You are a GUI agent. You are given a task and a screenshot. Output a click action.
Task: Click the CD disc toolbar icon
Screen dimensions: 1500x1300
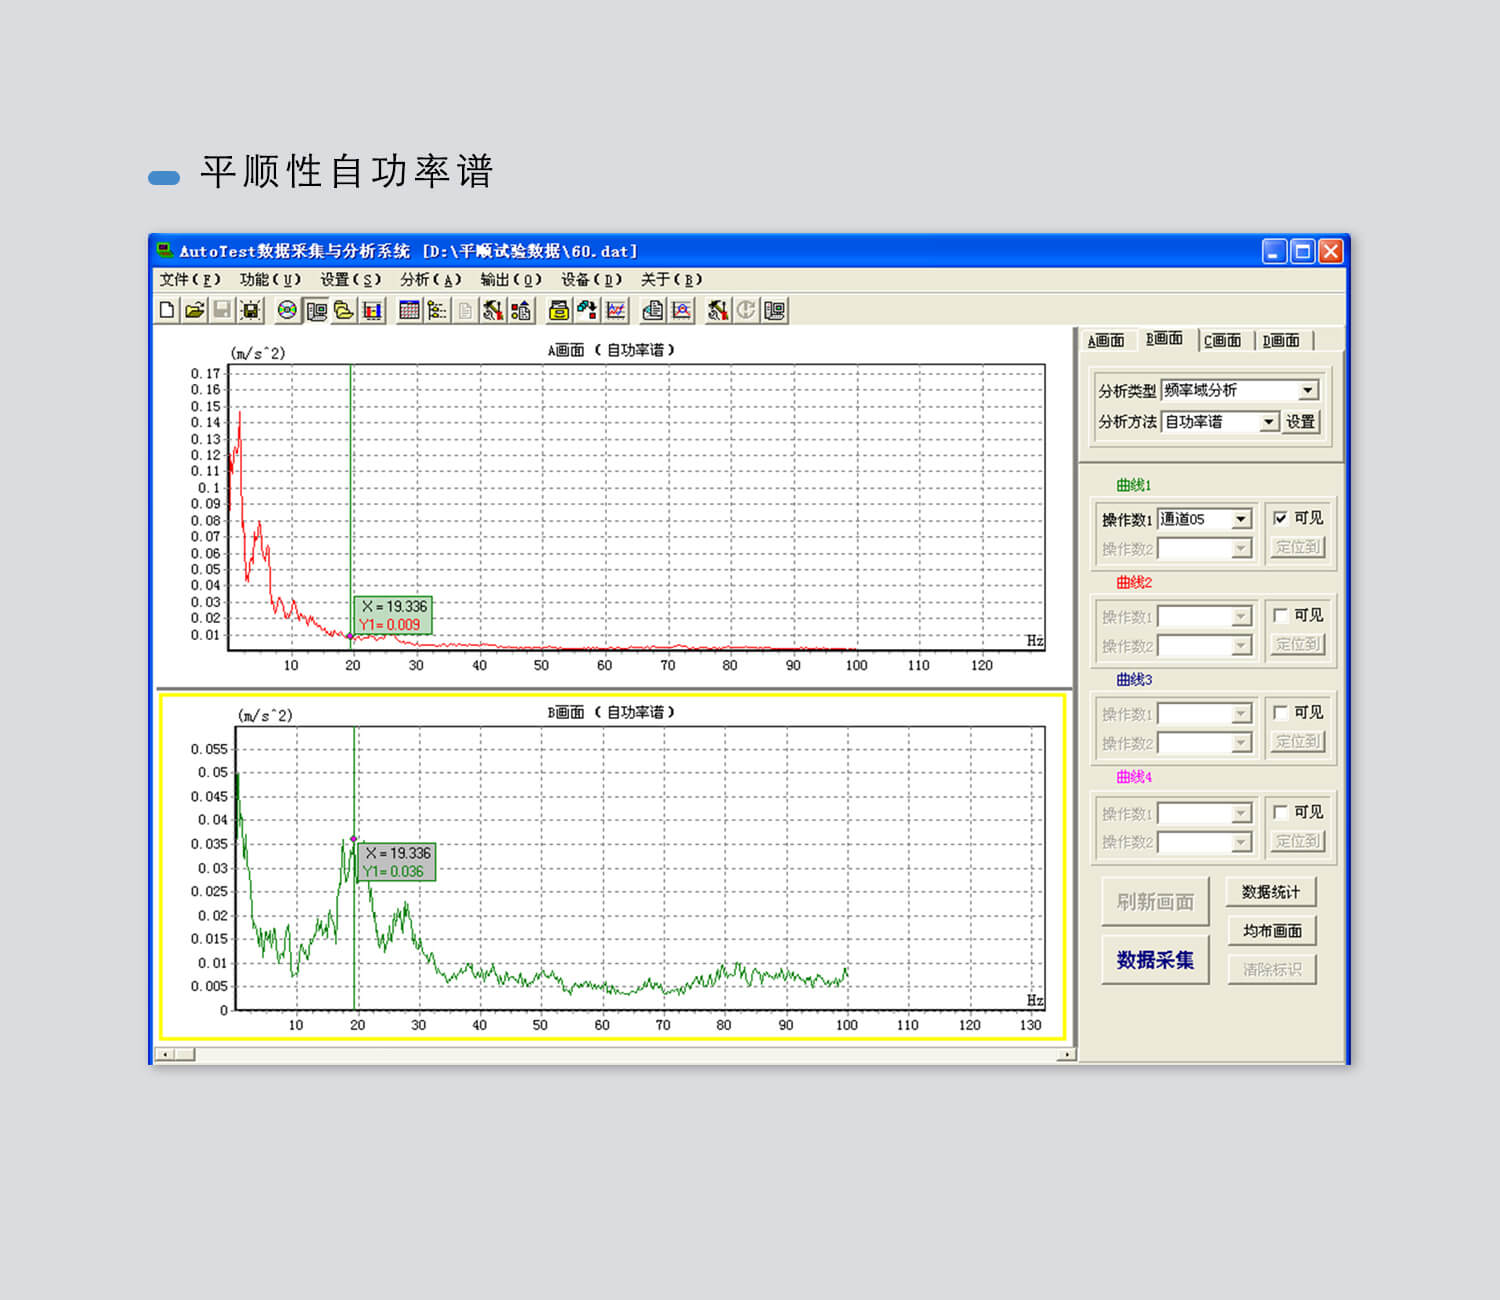pos(287,310)
